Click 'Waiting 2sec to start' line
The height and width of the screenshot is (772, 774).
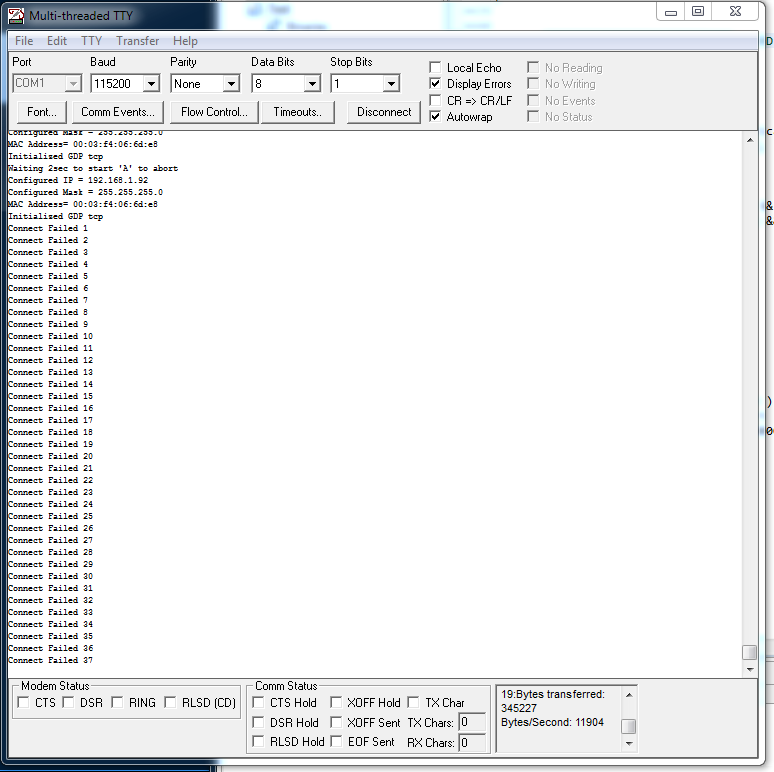click(x=93, y=168)
